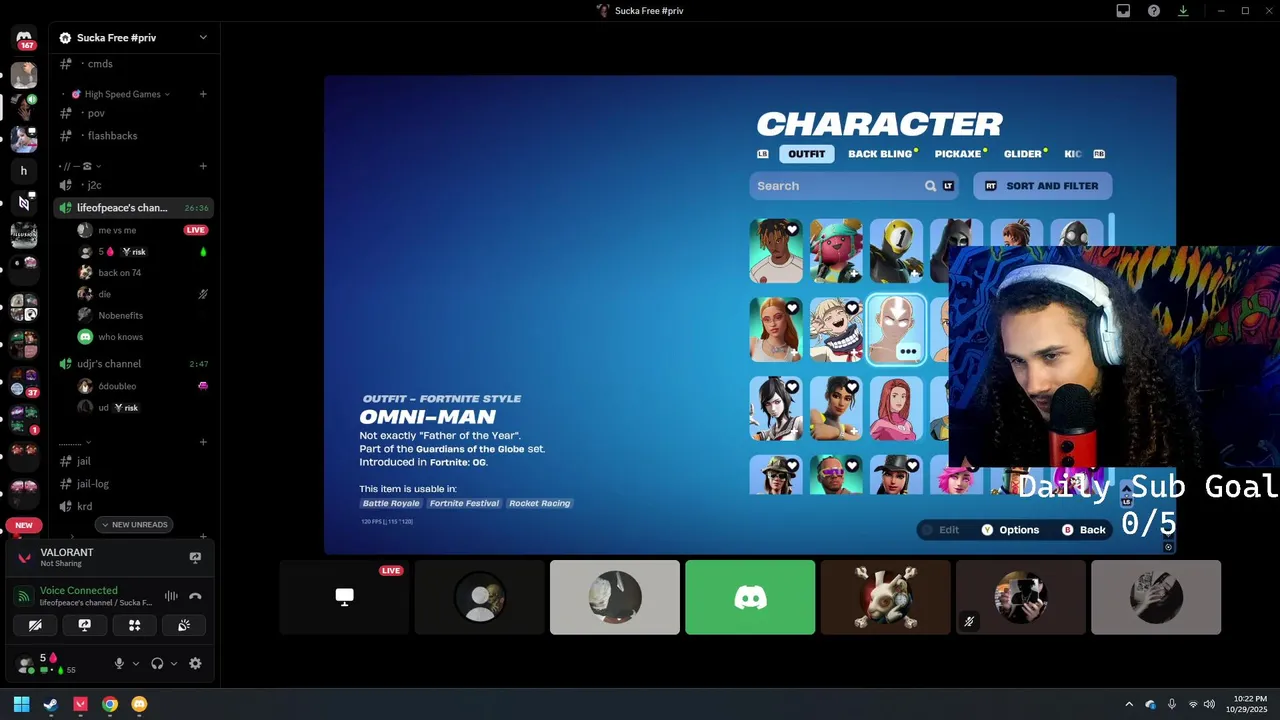This screenshot has width=1280, height=720.
Task: Open Discord help question mark icon
Action: [x=1154, y=11]
